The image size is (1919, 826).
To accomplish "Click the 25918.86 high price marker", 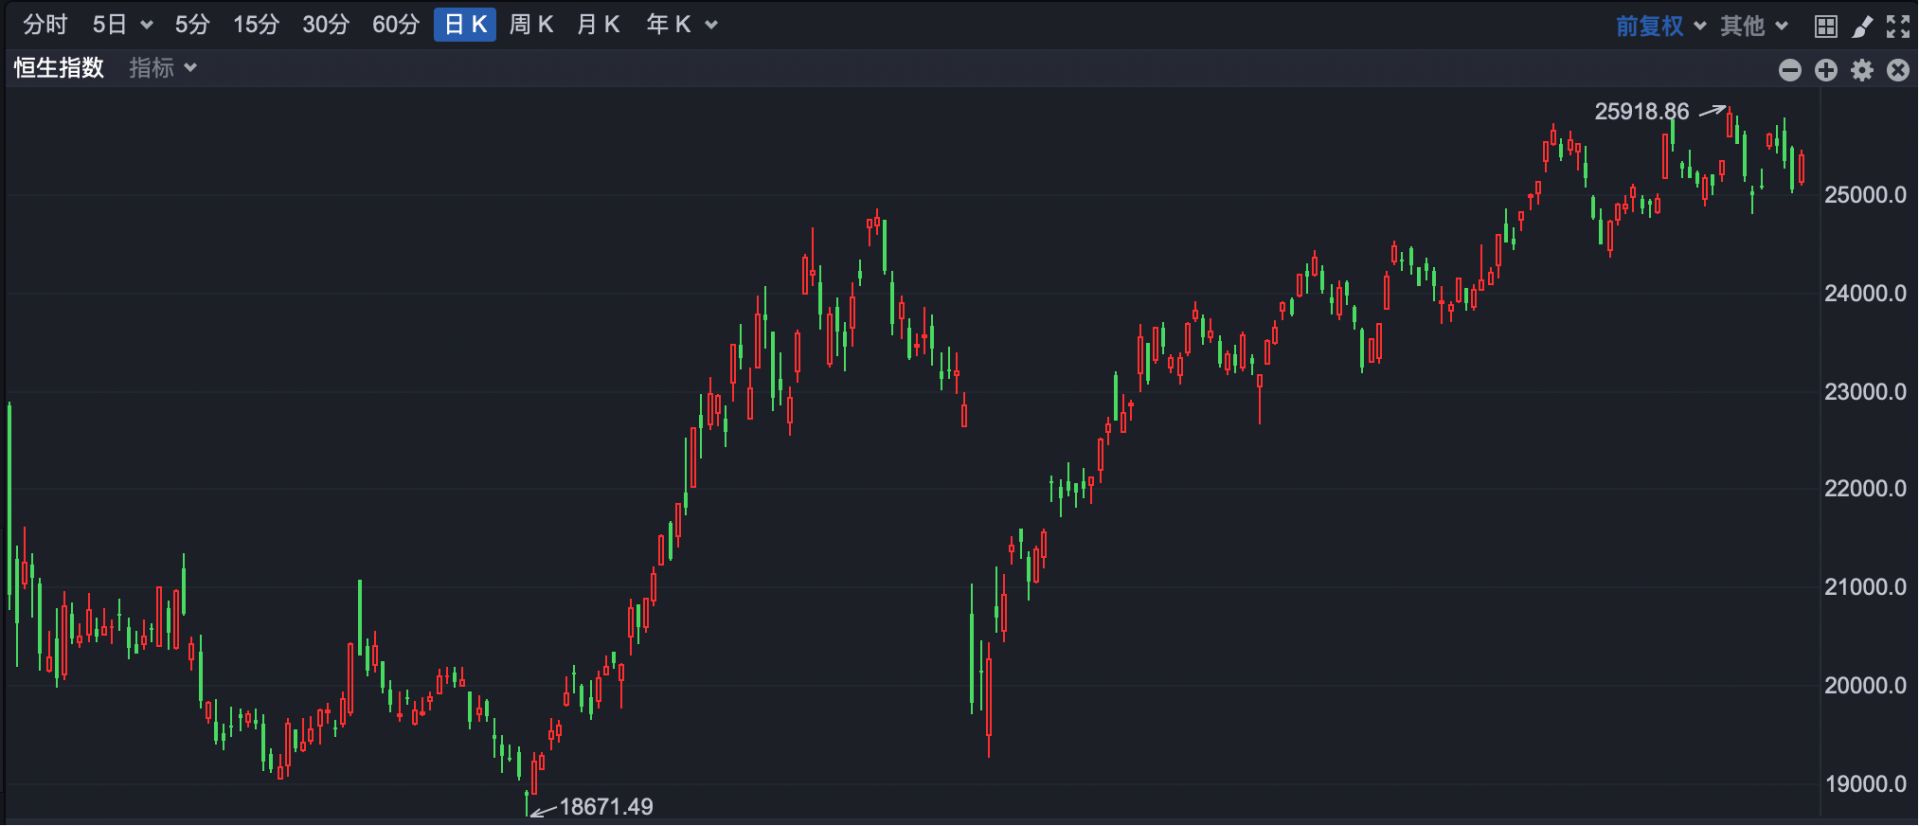I will click(x=1641, y=111).
